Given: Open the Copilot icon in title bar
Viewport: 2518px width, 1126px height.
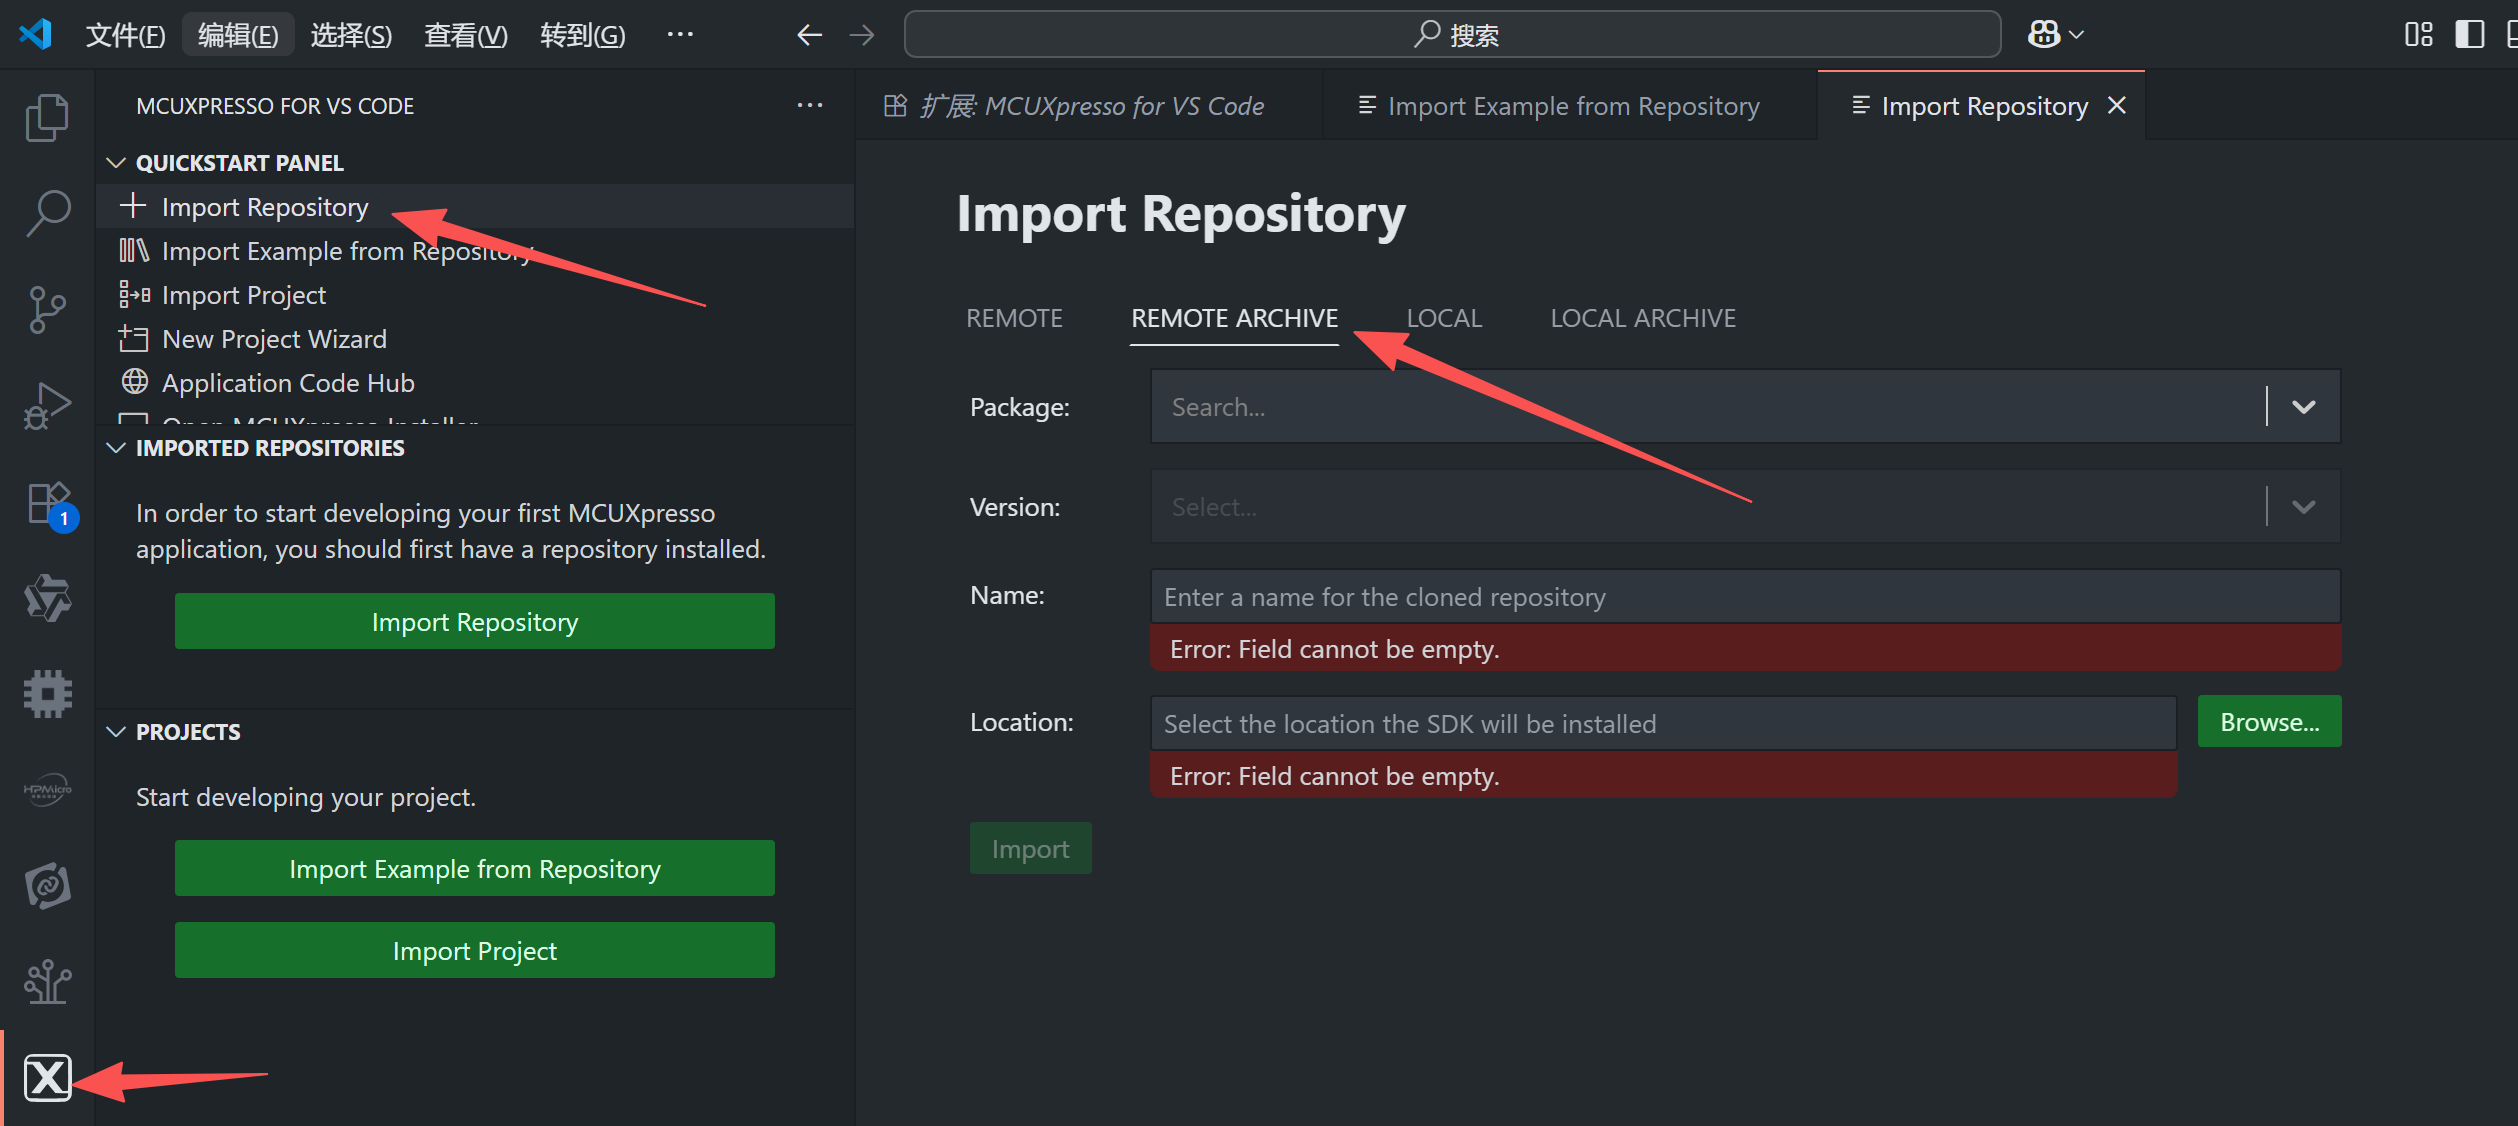Looking at the screenshot, I should click(x=2043, y=35).
